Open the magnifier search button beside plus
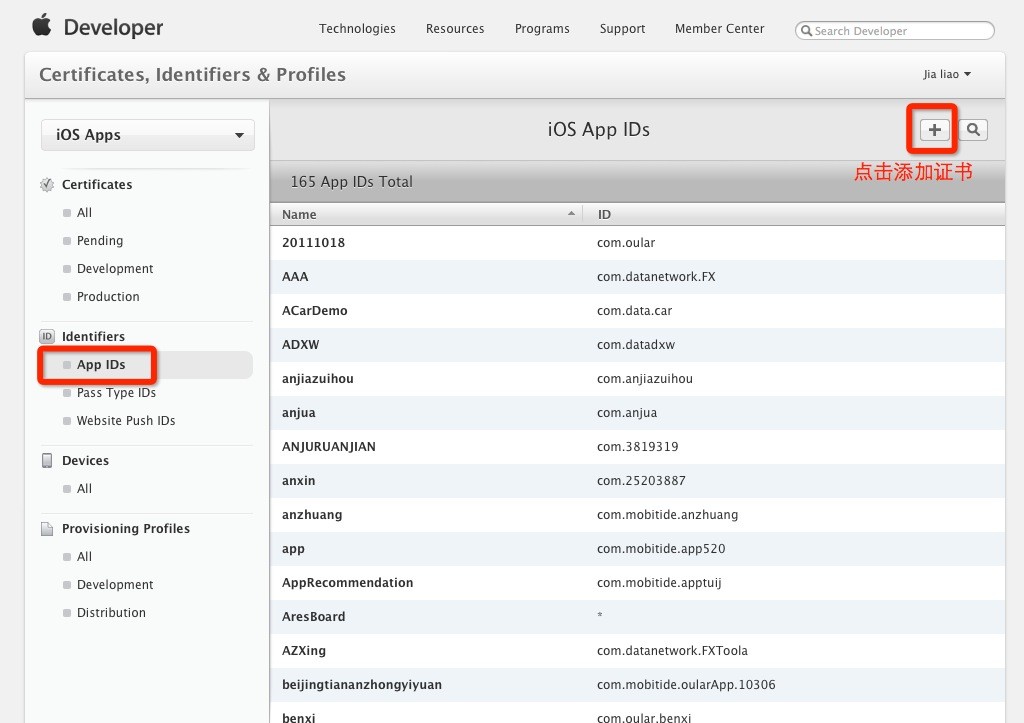Image resolution: width=1024 pixels, height=723 pixels. [973, 130]
